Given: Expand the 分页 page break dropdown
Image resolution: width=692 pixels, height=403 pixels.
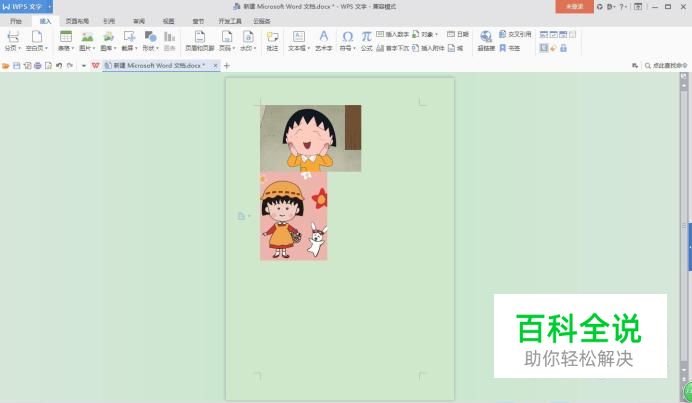Looking at the screenshot, I should 19,49.
